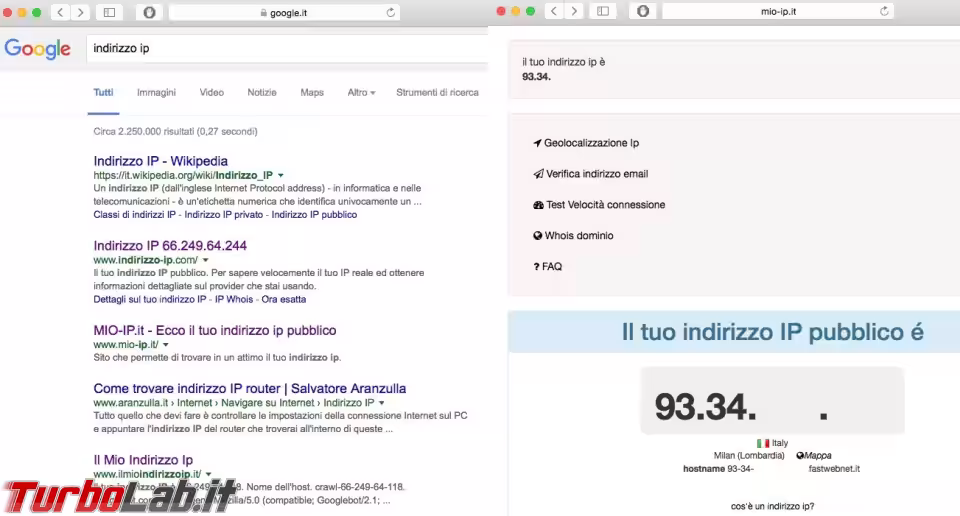Select the Tutti search tab
This screenshot has width=960, height=516.
[x=103, y=92]
